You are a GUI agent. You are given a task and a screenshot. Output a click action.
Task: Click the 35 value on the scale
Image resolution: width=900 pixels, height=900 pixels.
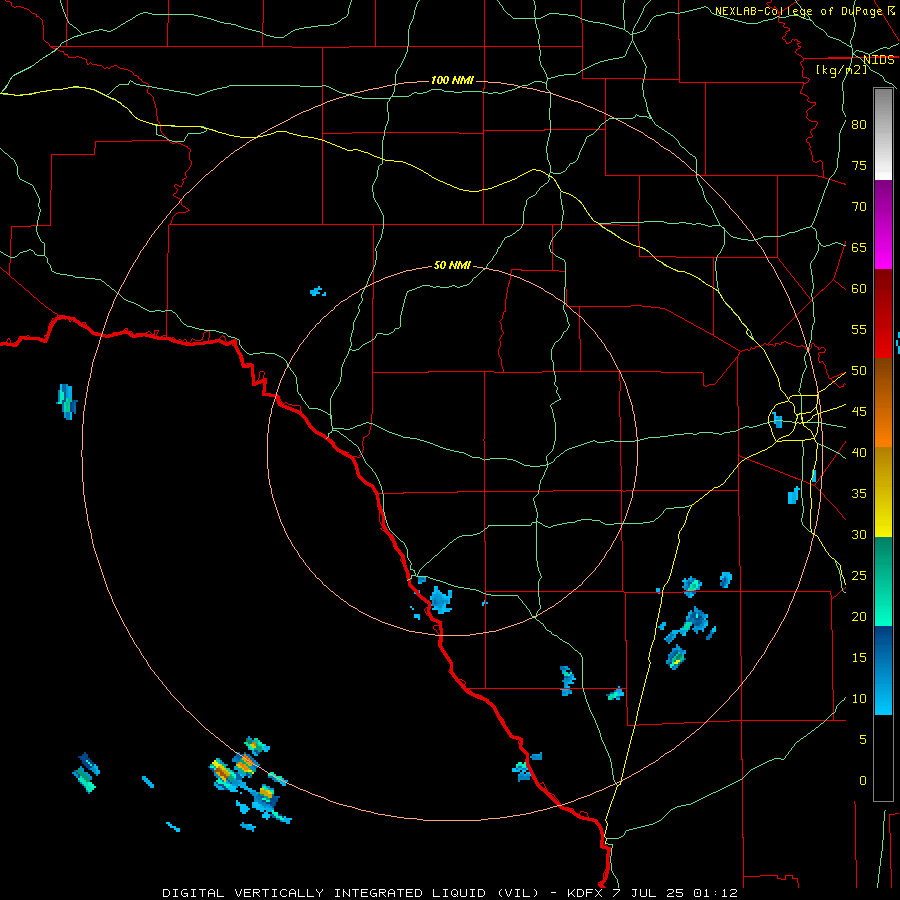(x=859, y=494)
